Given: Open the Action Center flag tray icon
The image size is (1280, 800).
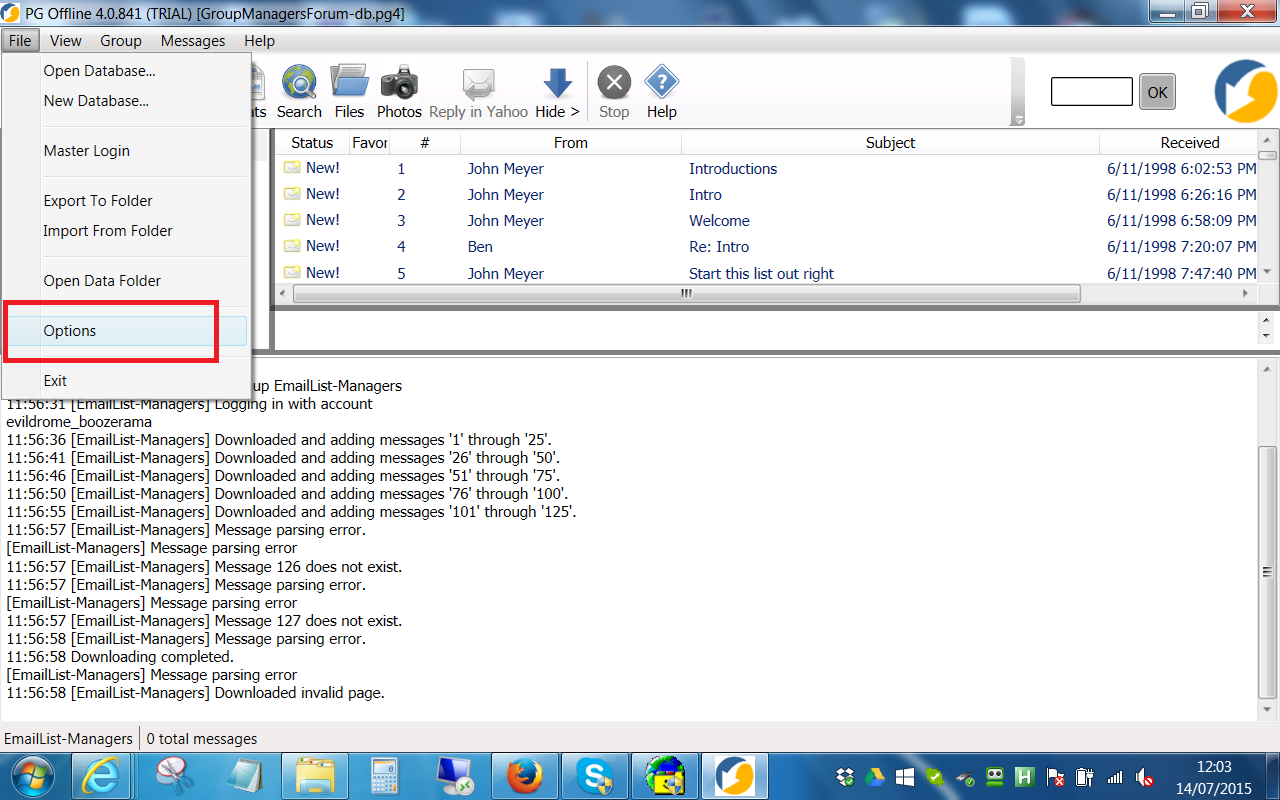Looking at the screenshot, I should click(x=1054, y=777).
